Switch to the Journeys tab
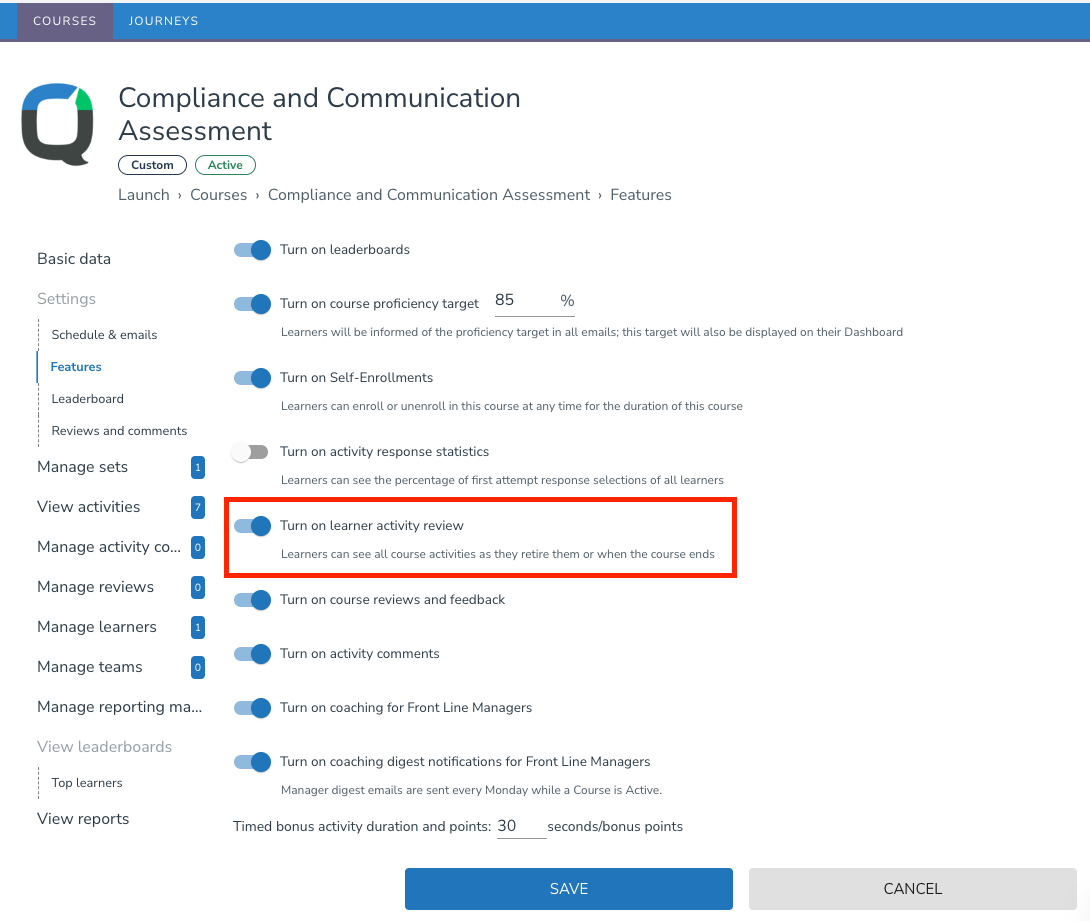The image size is (1090, 921). tap(163, 21)
